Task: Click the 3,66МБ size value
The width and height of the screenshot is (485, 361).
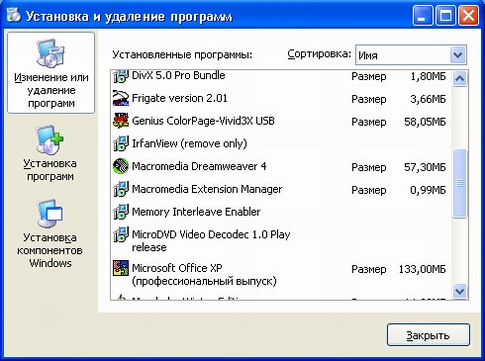Action: point(428,99)
